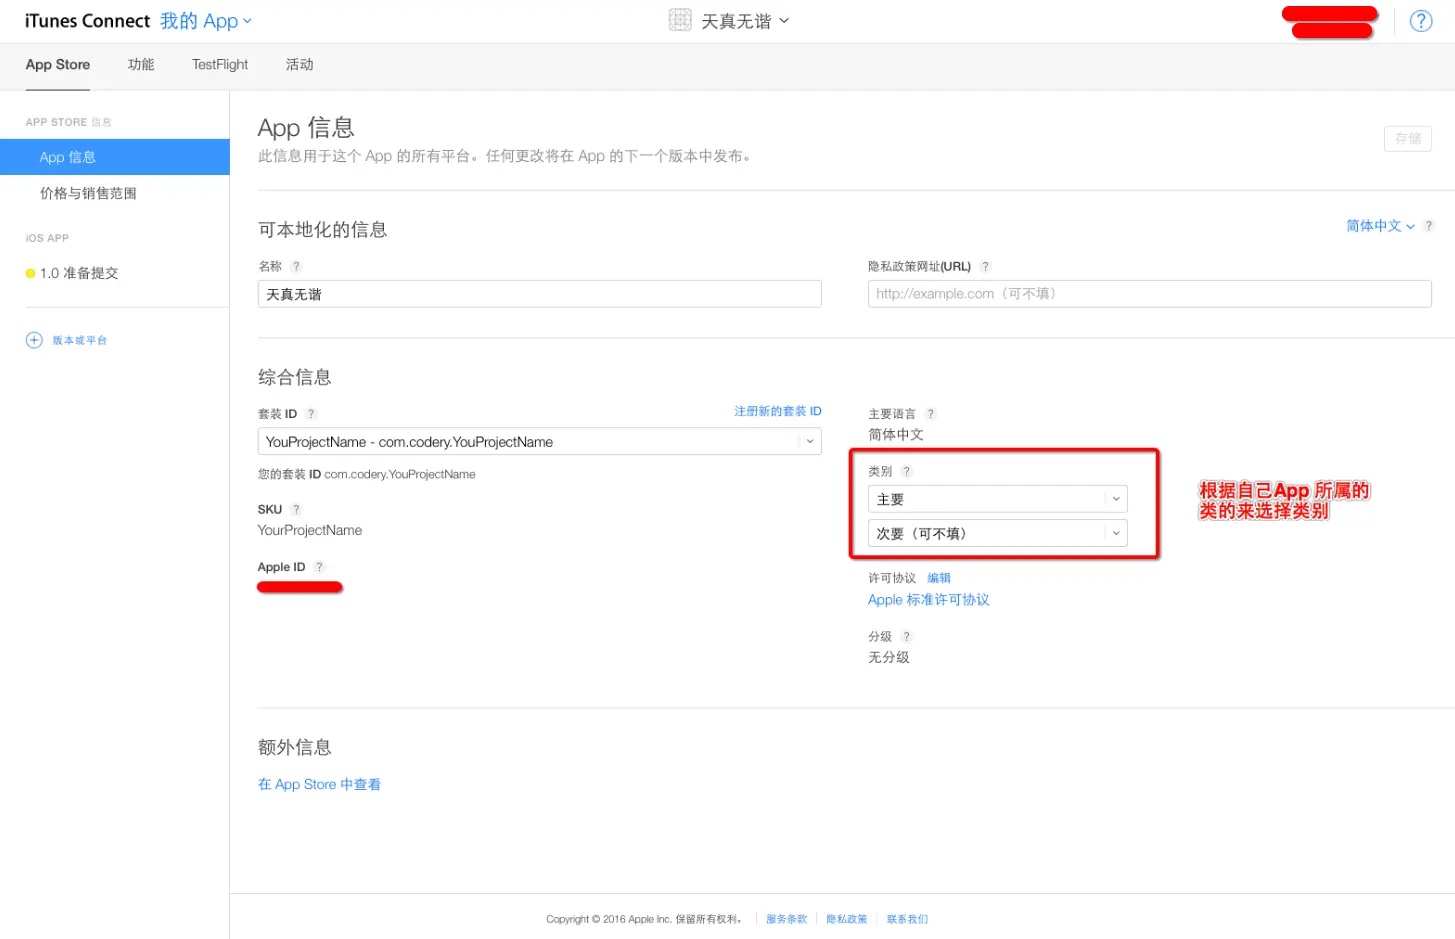Open the 套装 ID bundle dropdown
1455x939 pixels.
pyautogui.click(x=540, y=442)
